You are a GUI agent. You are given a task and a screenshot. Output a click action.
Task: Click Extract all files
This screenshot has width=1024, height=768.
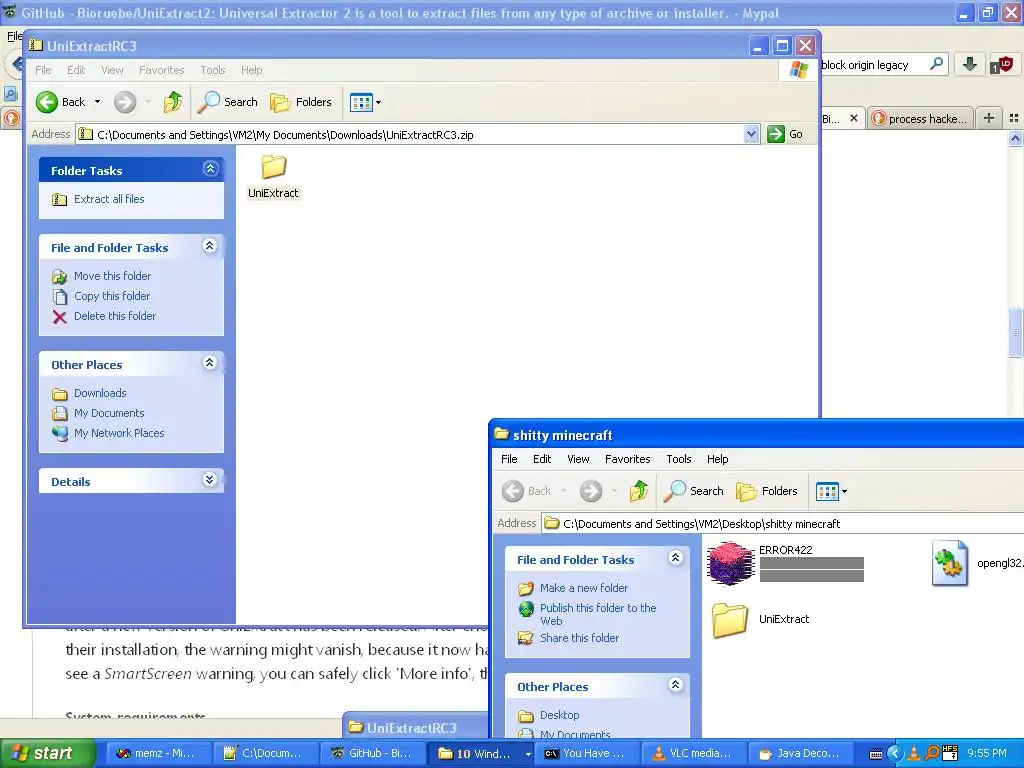coord(109,199)
